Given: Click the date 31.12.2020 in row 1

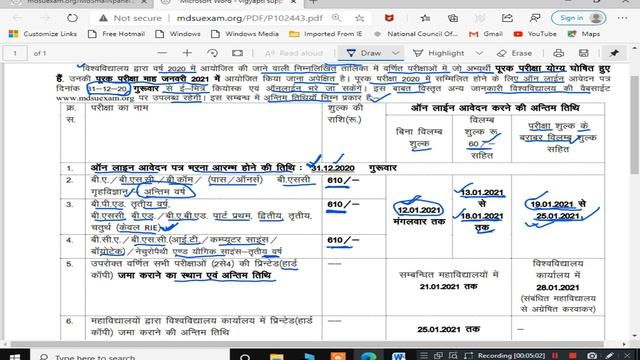Looking at the screenshot, I should (333, 168).
